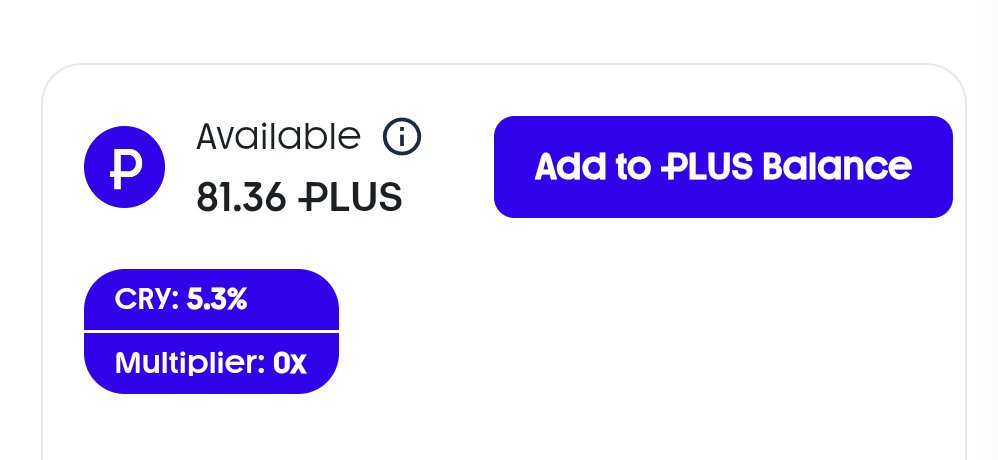Click the word Balance on the purple button
The height and width of the screenshot is (460, 998).
pyautogui.click(x=837, y=166)
